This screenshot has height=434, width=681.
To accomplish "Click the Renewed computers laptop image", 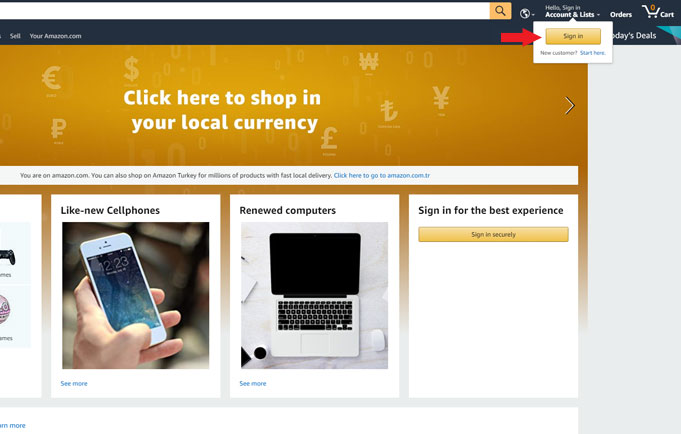I will [314, 295].
